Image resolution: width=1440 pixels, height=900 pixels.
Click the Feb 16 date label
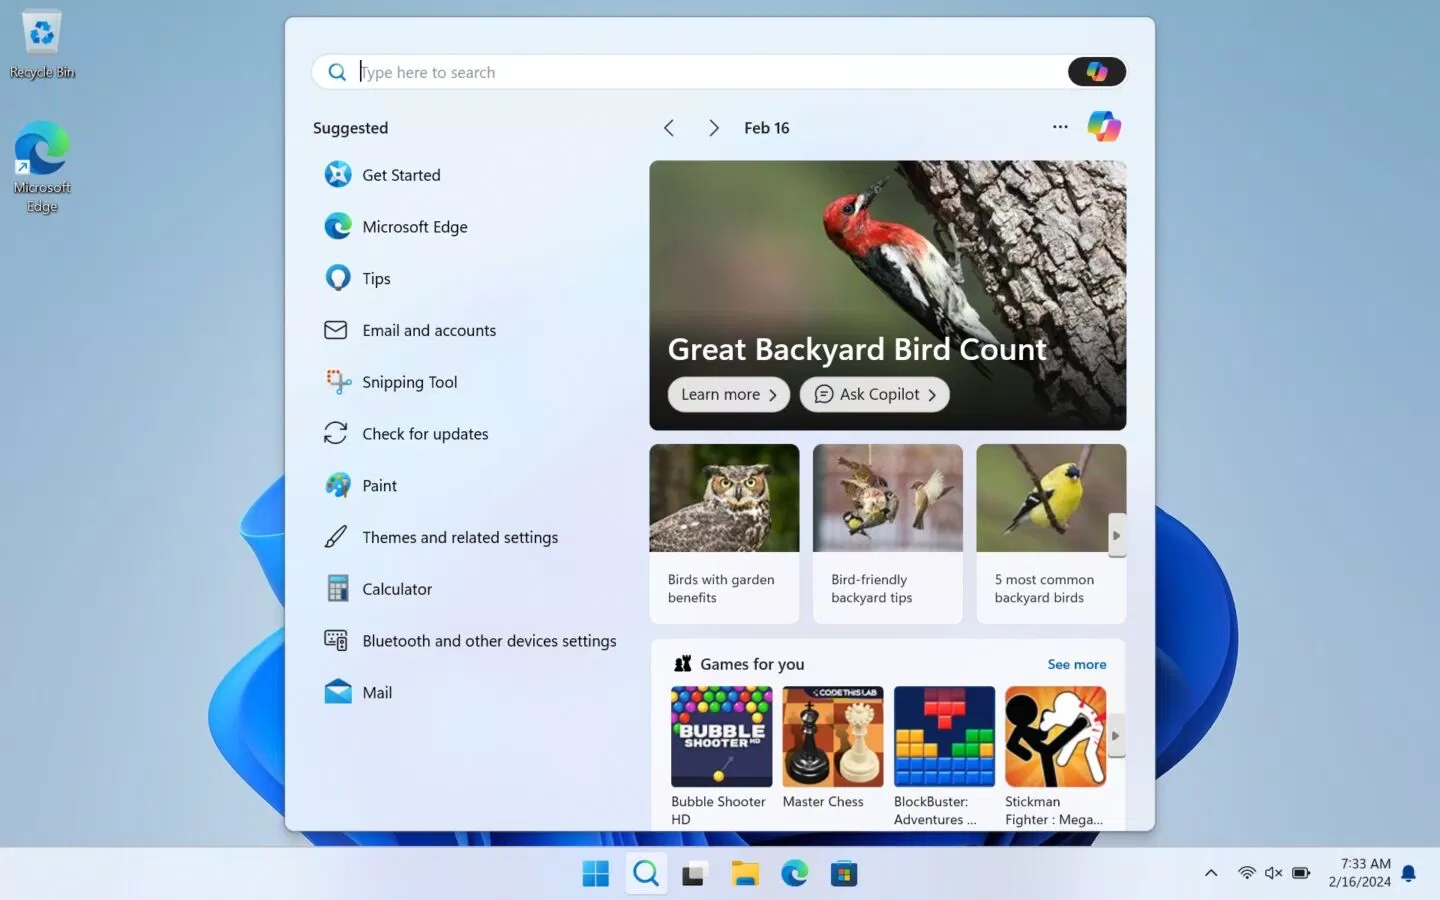(767, 128)
